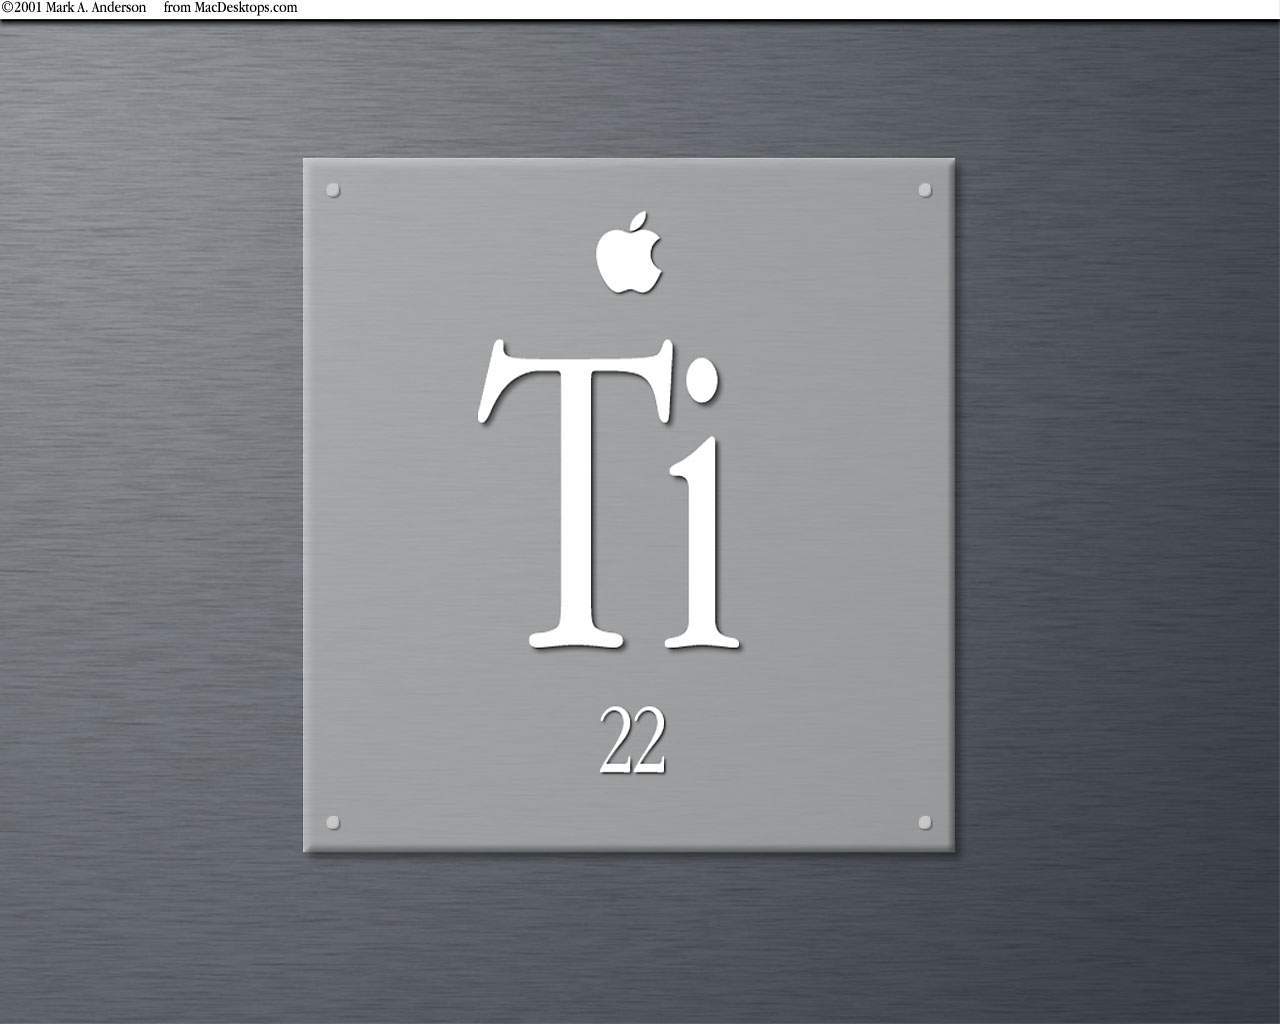Click brushed metal background below the plate

pyautogui.click(x=630, y=940)
